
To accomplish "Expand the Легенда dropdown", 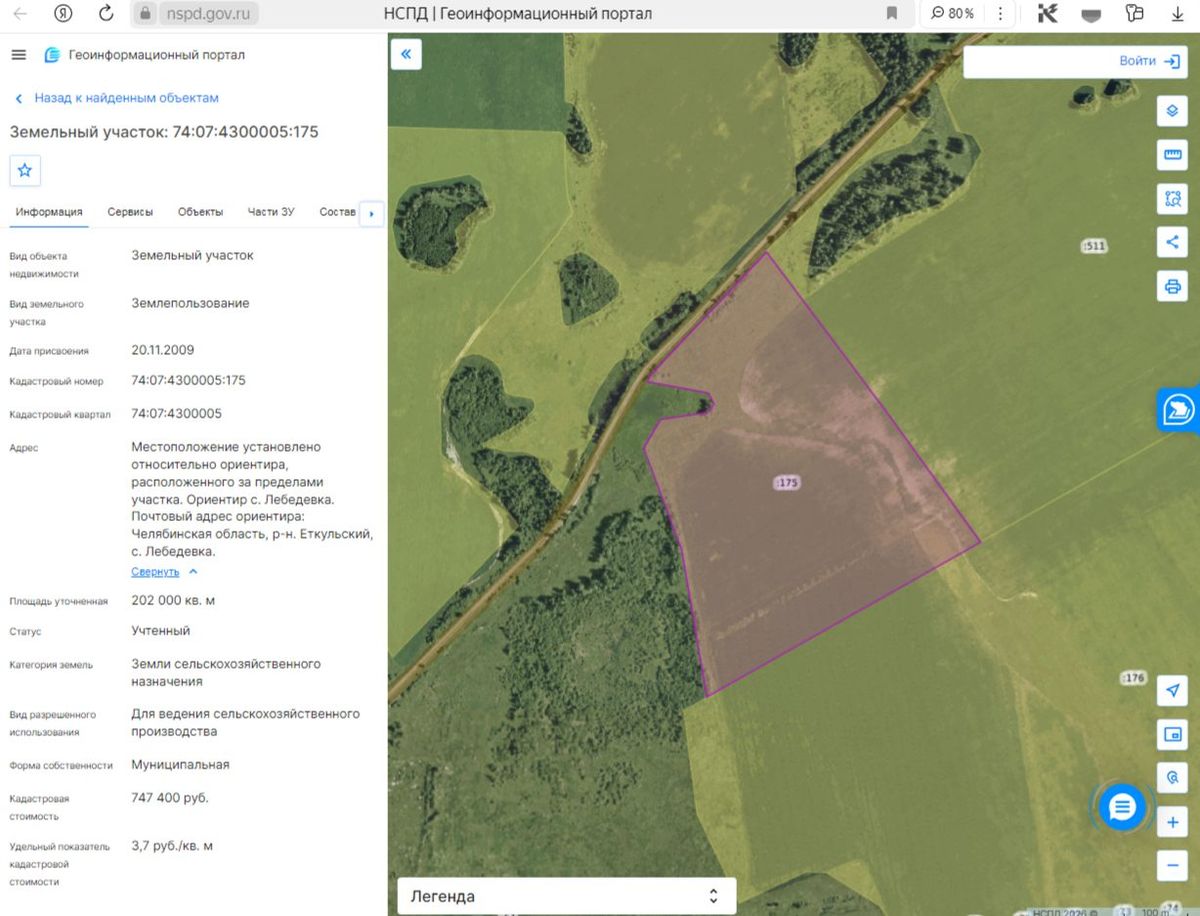I will pyautogui.click(x=566, y=896).
